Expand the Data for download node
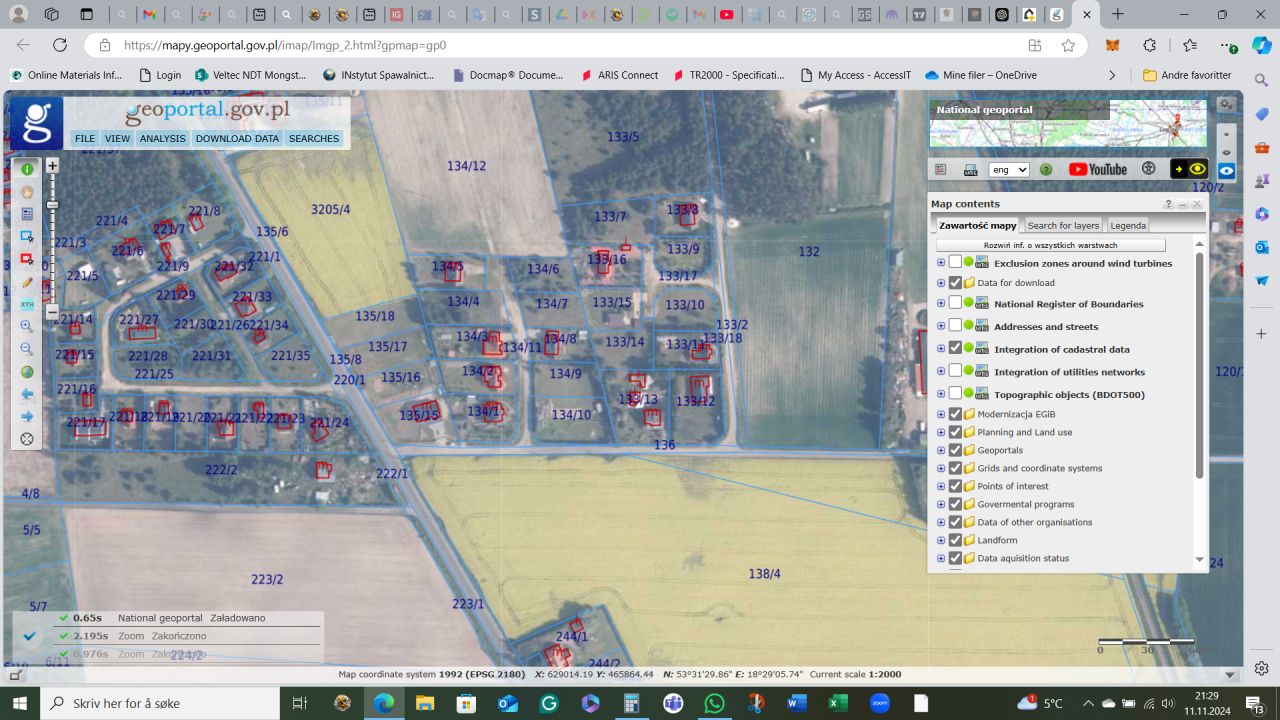The height and width of the screenshot is (720, 1280). pos(941,283)
